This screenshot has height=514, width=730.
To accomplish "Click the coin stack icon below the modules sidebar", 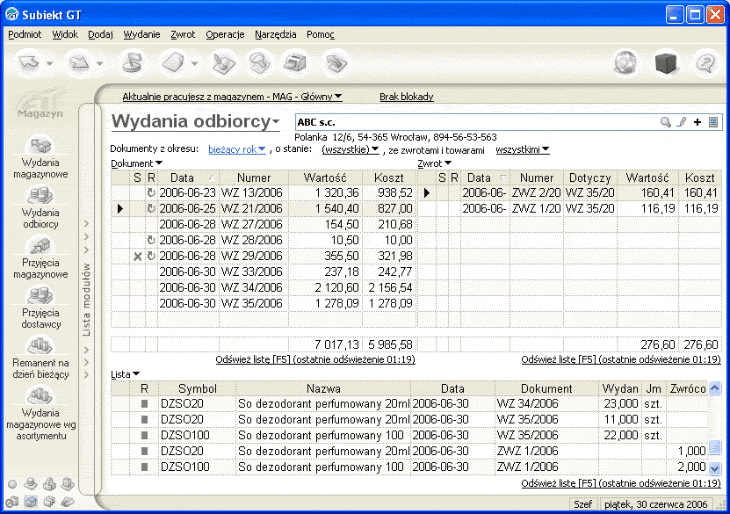I will (31, 484).
